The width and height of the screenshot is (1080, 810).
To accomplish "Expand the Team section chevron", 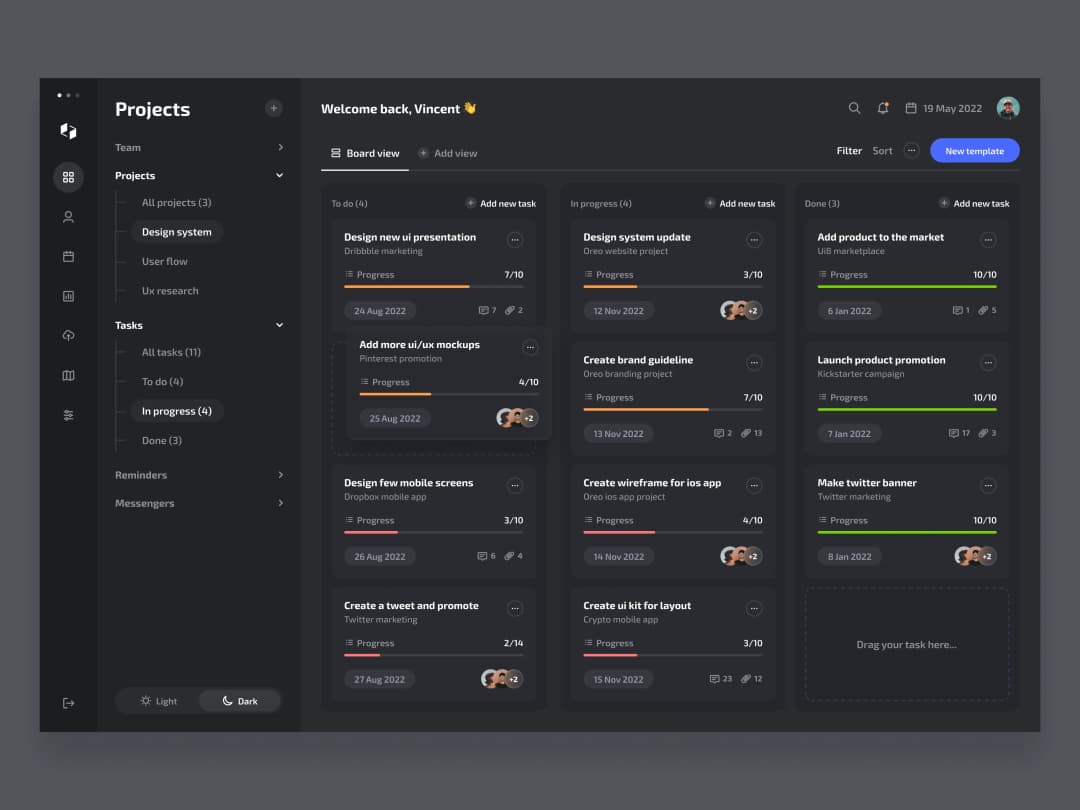I will click(x=280, y=147).
